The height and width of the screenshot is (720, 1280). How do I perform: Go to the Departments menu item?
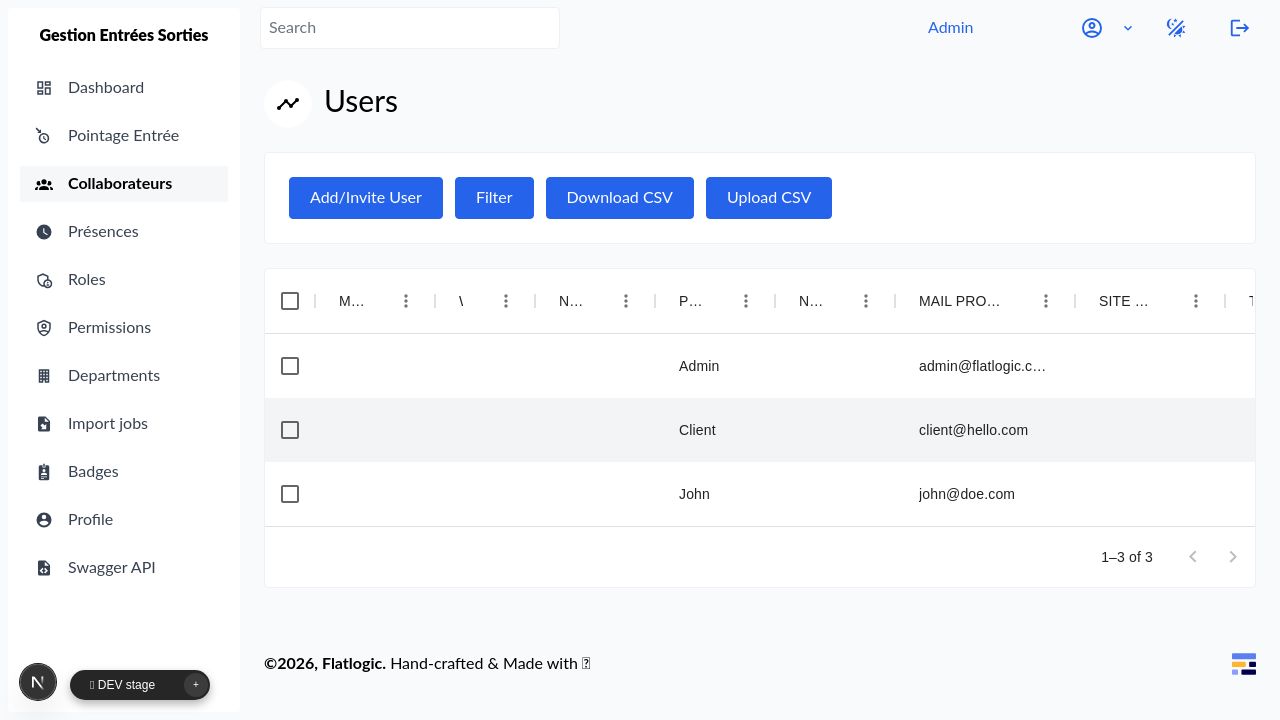pos(114,376)
